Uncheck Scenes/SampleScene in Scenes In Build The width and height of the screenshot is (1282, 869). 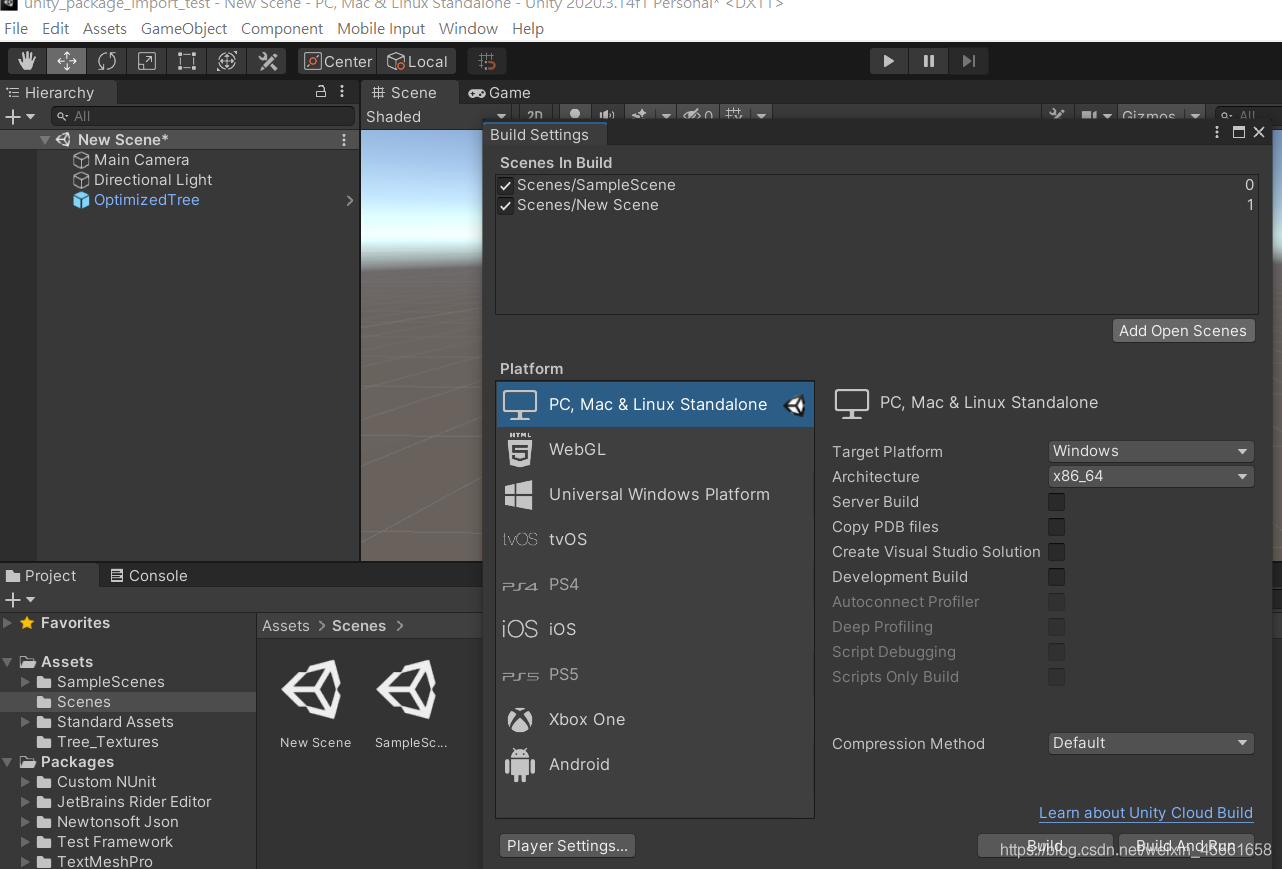(506, 185)
